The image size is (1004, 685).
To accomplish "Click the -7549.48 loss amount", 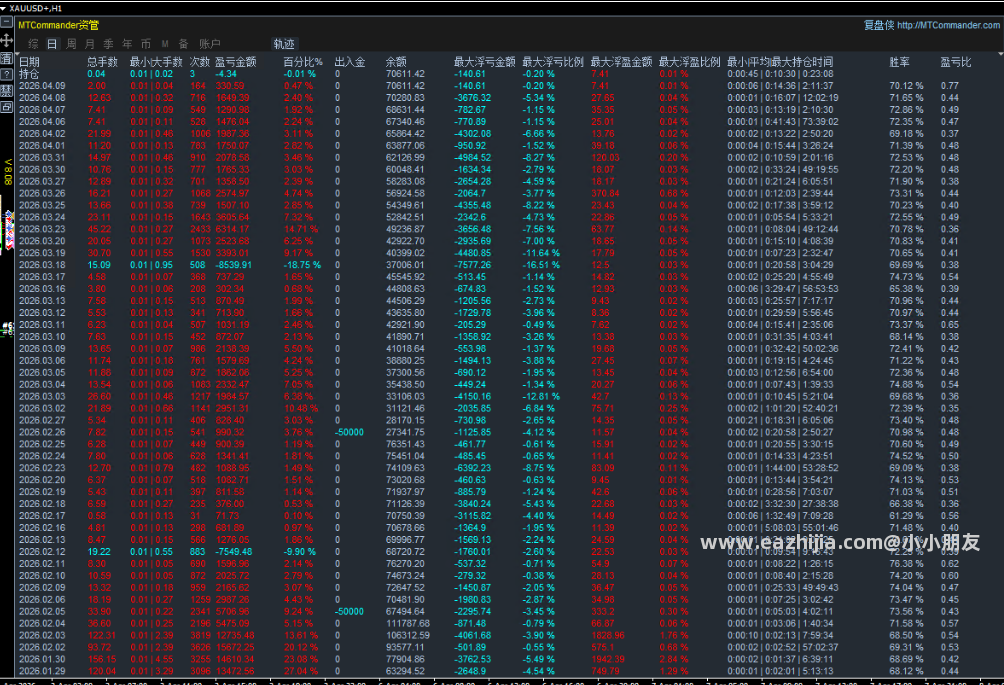I will (233, 552).
